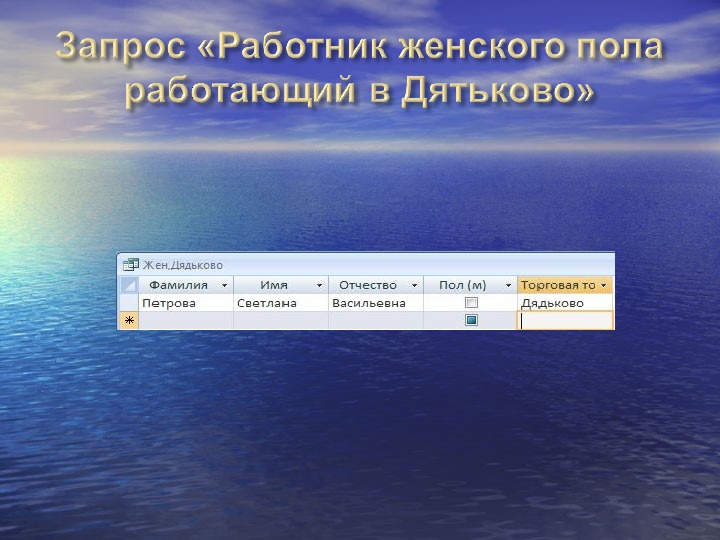
Task: Select the Петрова record row selector
Action: (129, 303)
